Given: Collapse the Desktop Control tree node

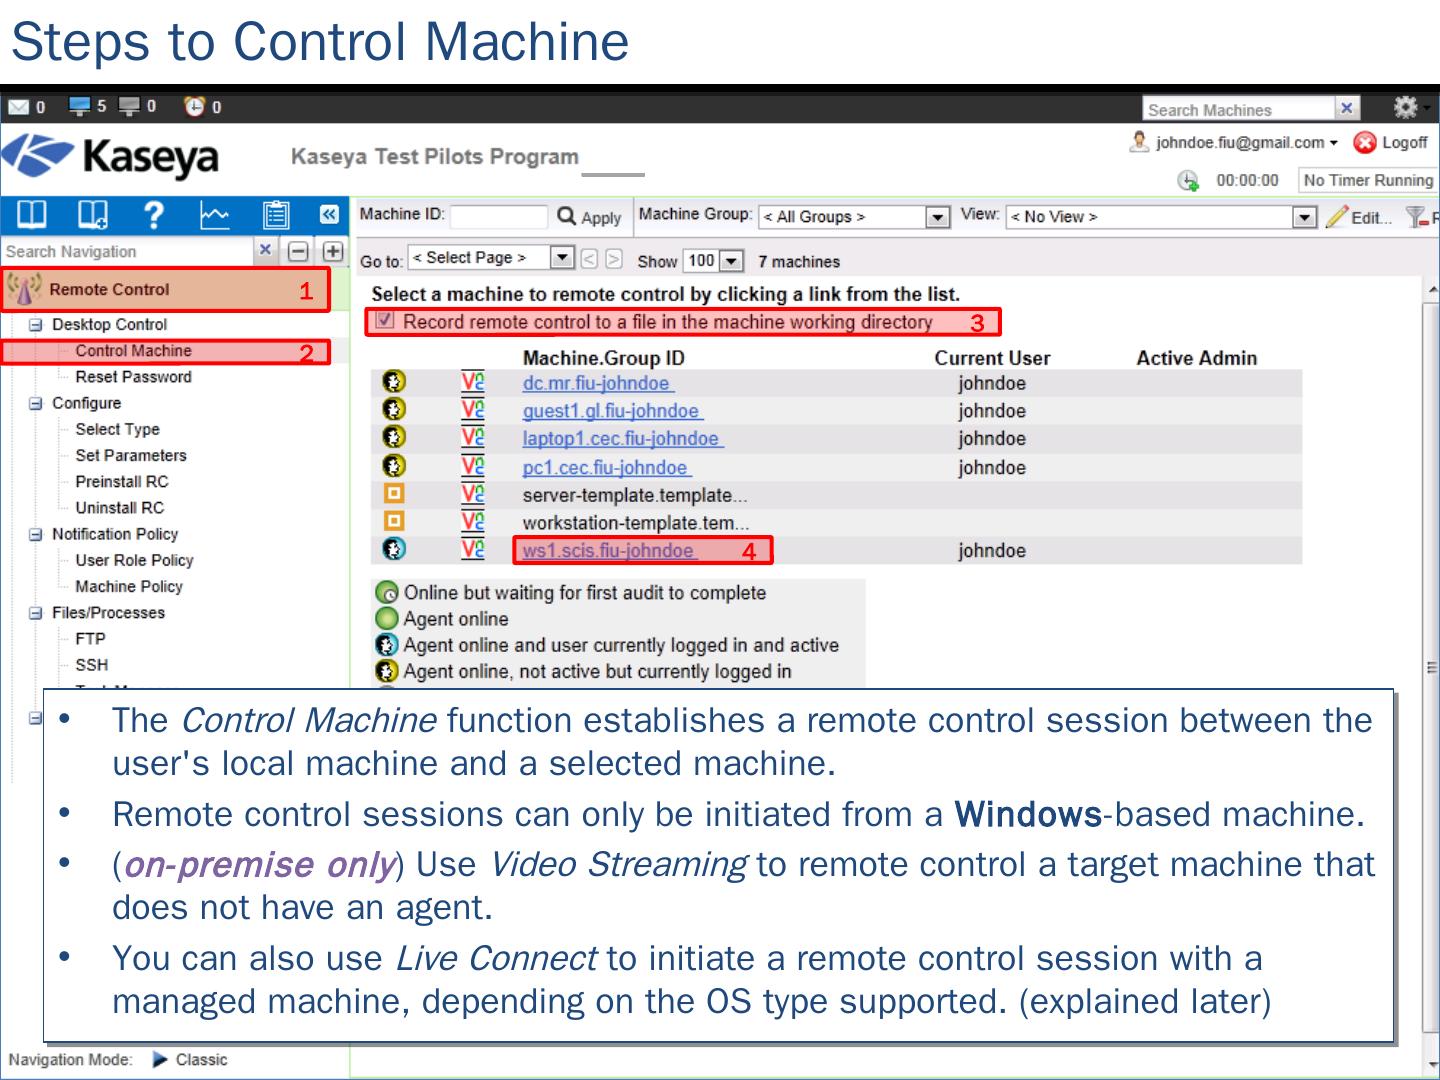Looking at the screenshot, I should [36, 325].
